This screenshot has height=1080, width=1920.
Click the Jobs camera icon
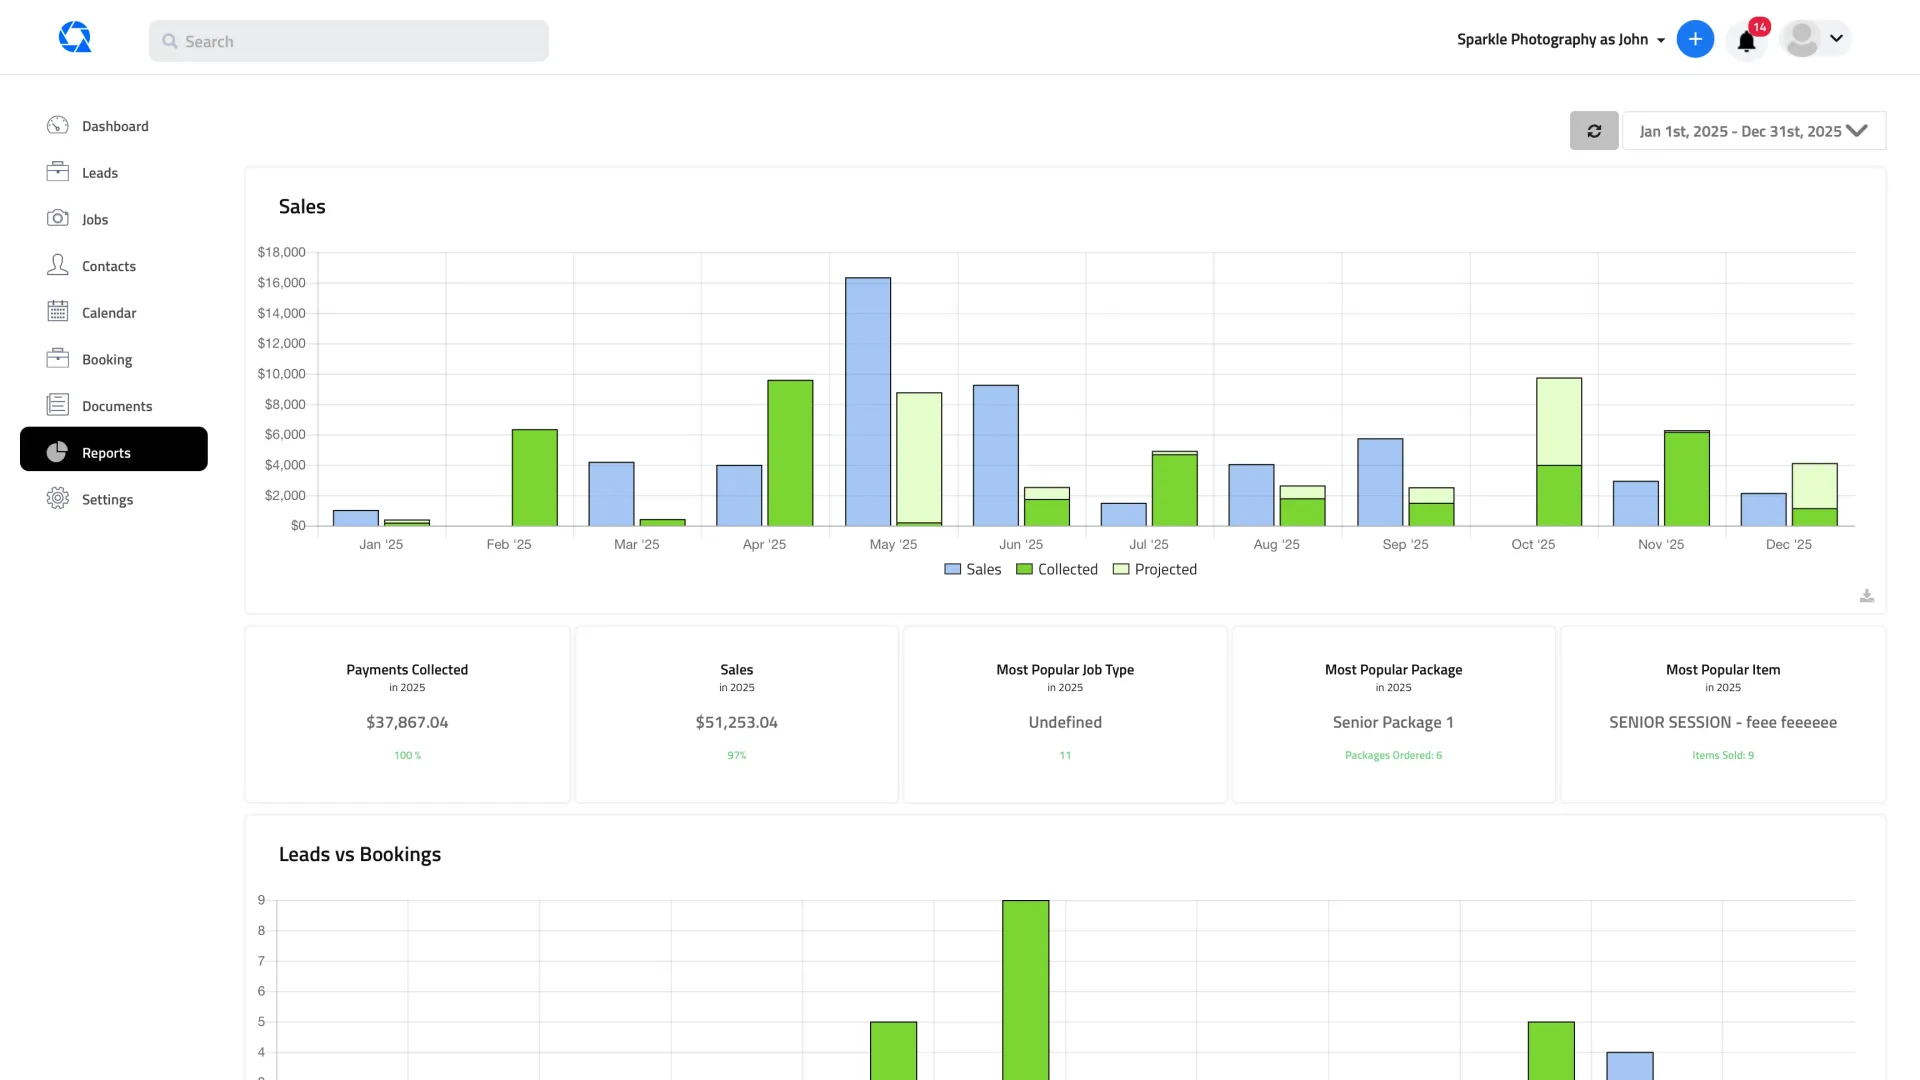point(59,219)
